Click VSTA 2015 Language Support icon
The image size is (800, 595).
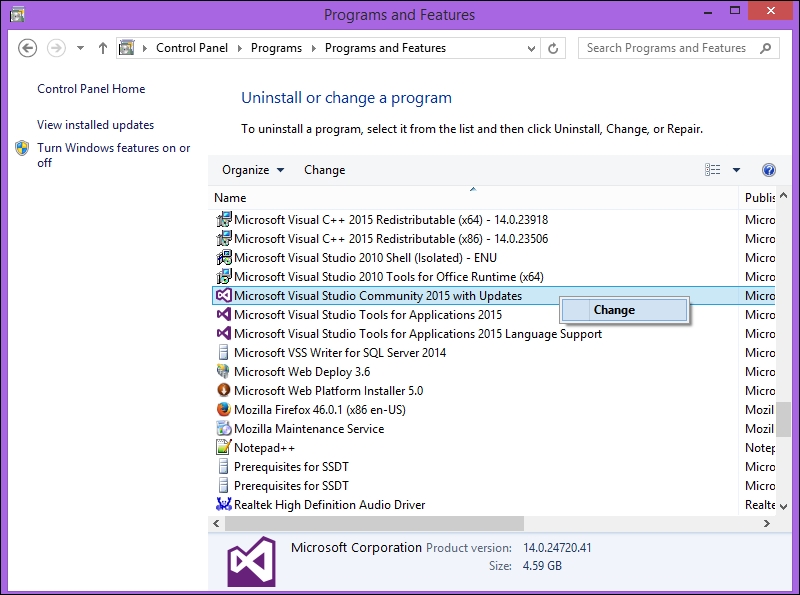(x=223, y=333)
